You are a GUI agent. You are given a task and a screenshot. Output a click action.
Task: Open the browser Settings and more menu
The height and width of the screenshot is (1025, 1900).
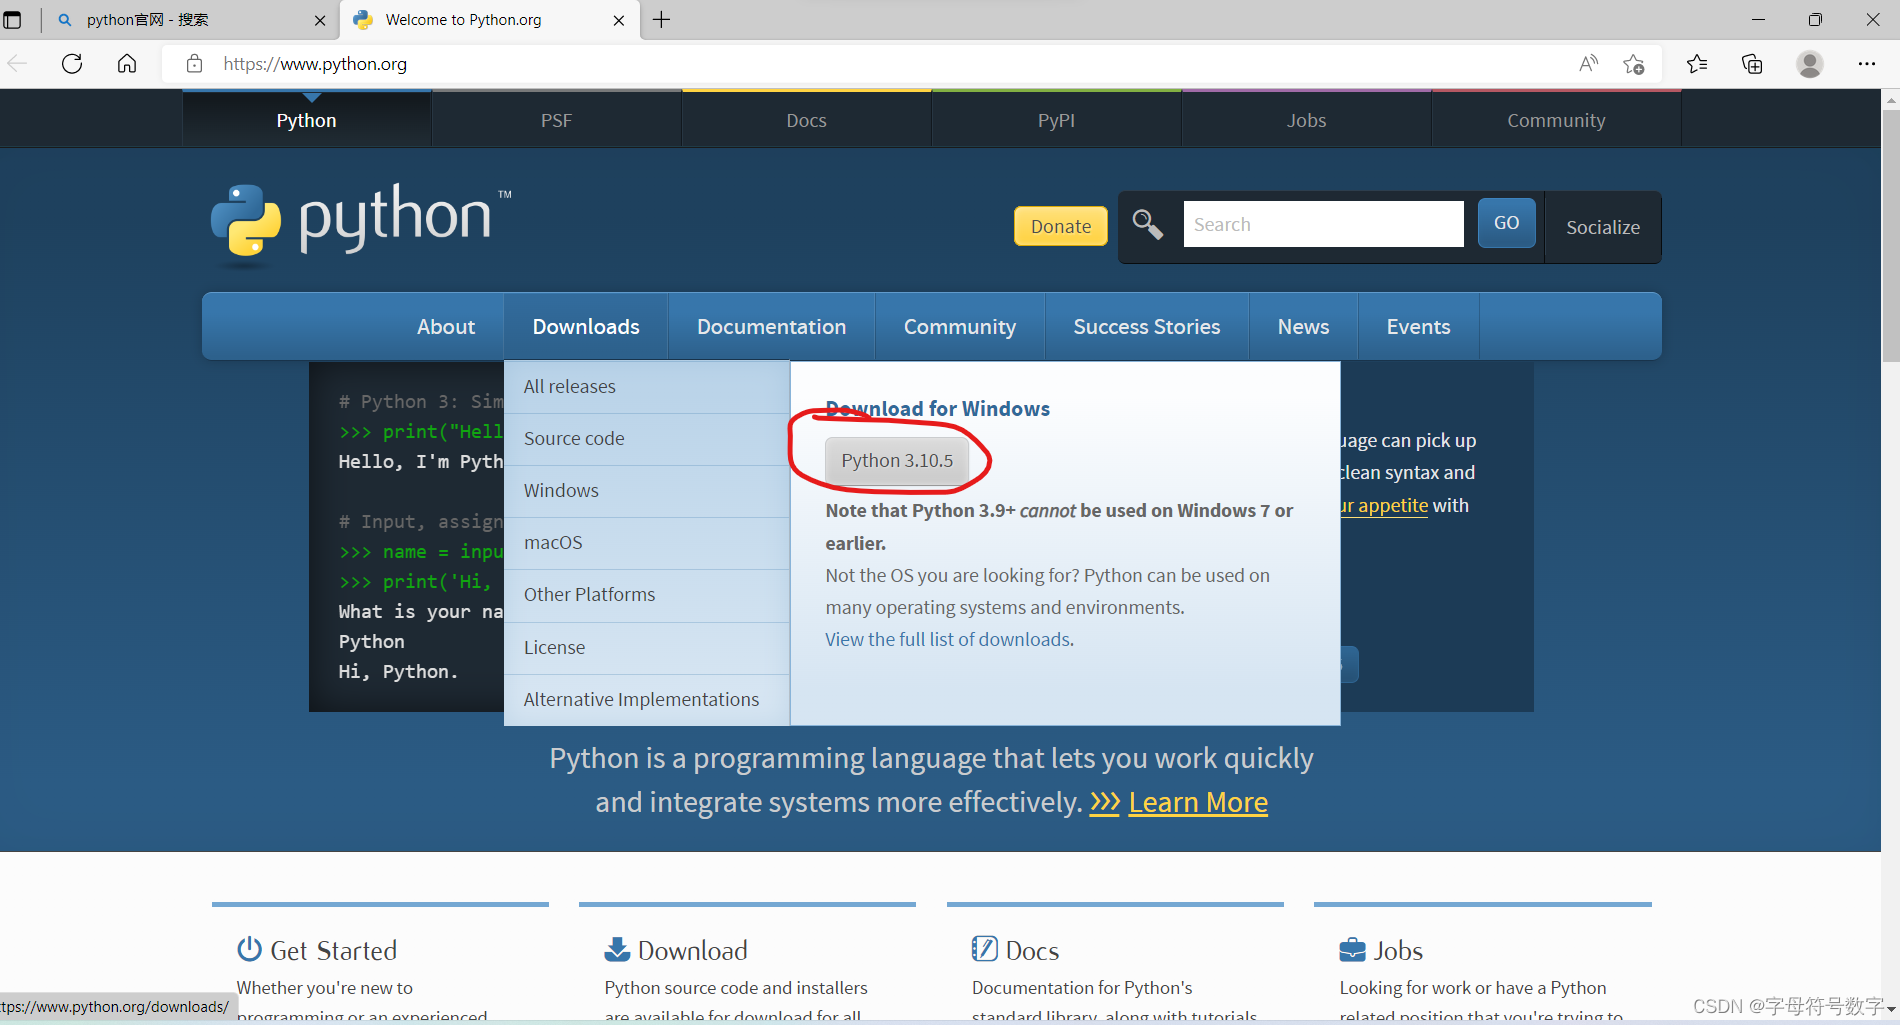pyautogui.click(x=1868, y=63)
